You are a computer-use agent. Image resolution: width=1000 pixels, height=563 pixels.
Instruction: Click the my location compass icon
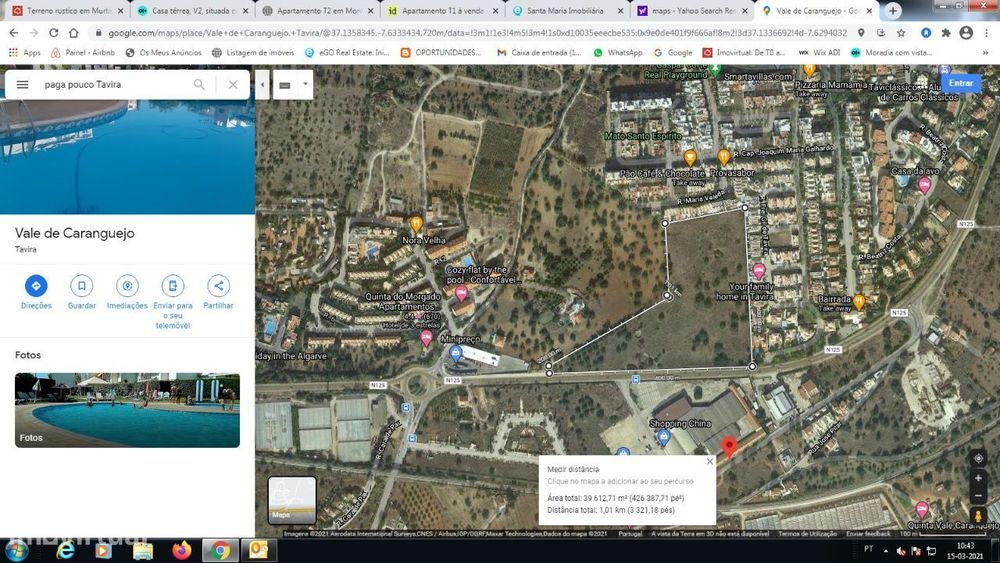(x=978, y=458)
